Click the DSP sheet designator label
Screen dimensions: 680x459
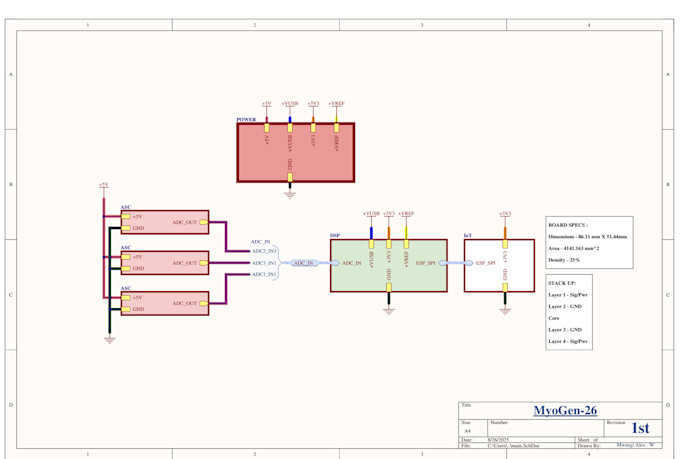[335, 236]
